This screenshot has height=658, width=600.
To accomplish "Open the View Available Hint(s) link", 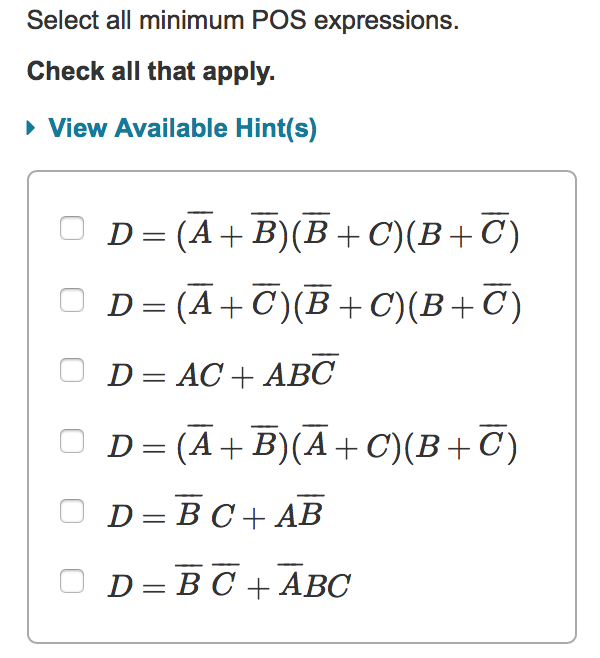I will 182,128.
